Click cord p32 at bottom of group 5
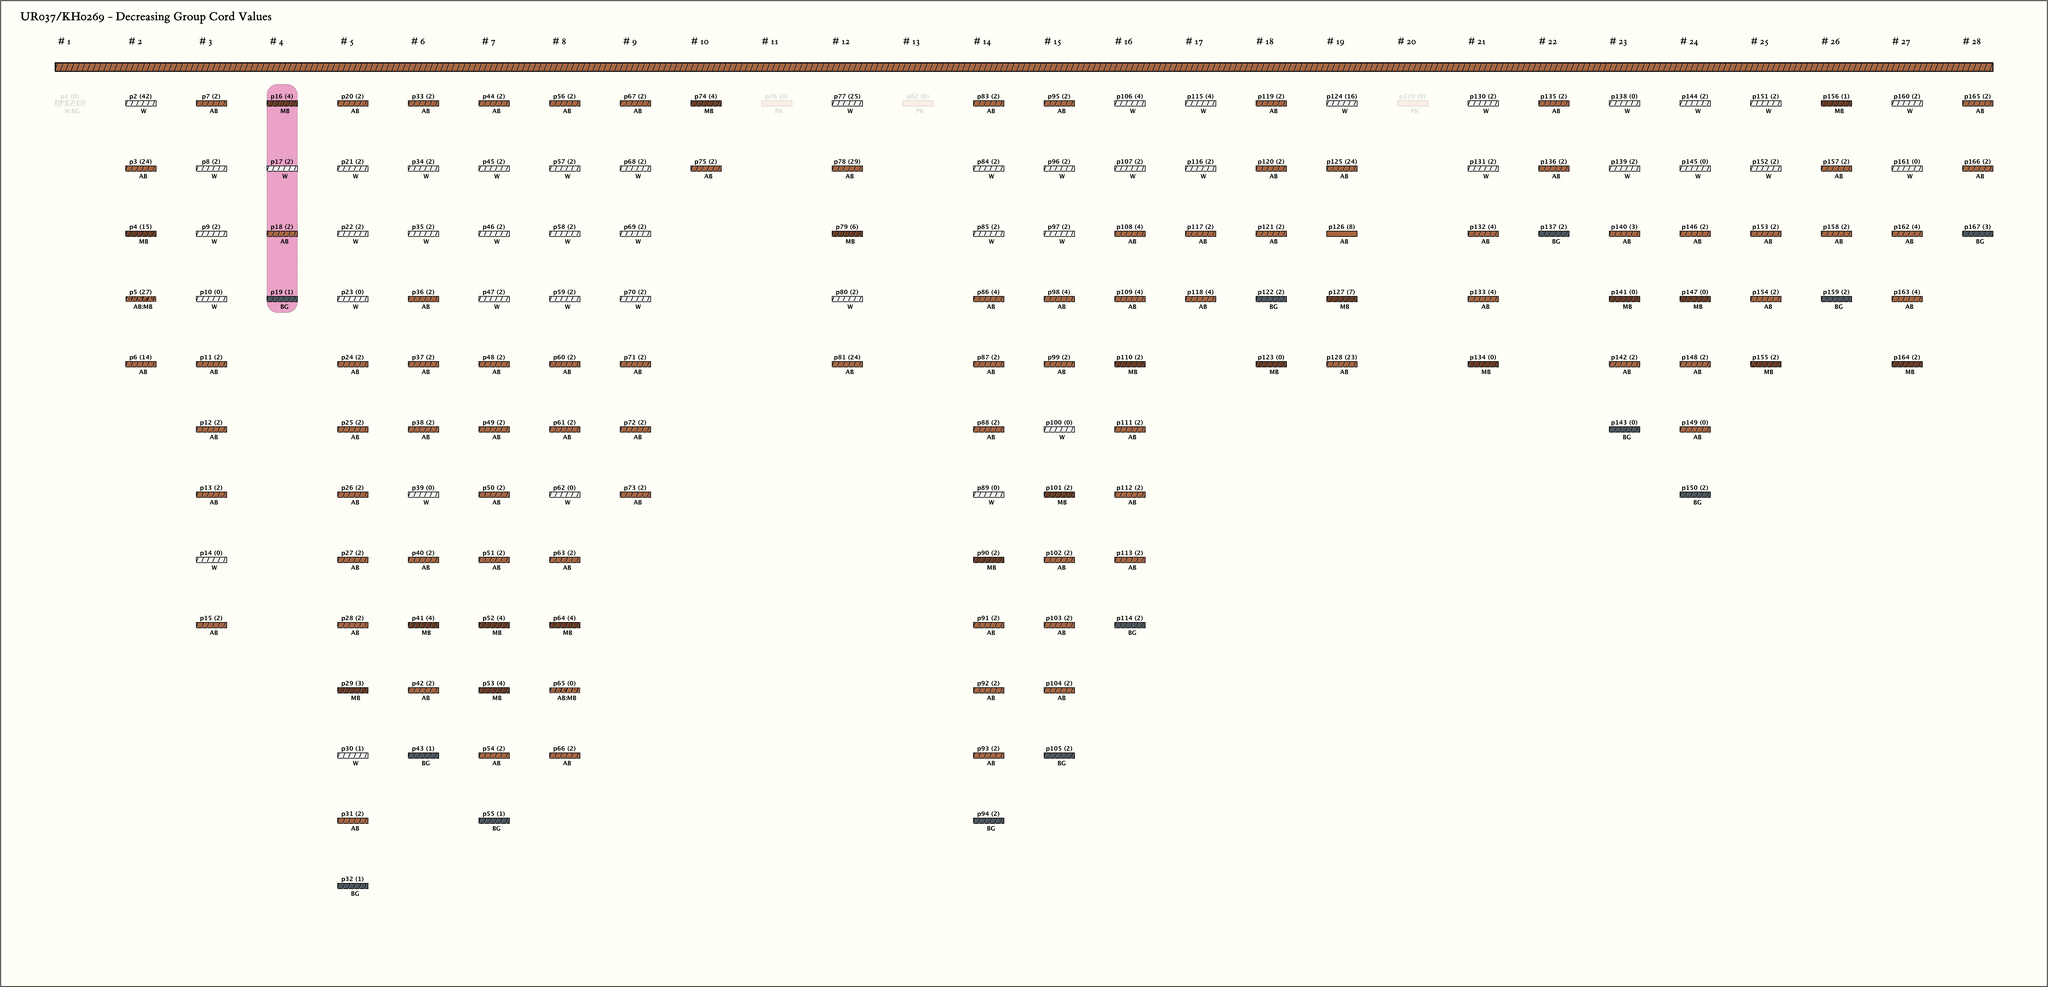Viewport: 2048px width, 987px height. pyautogui.click(x=353, y=886)
